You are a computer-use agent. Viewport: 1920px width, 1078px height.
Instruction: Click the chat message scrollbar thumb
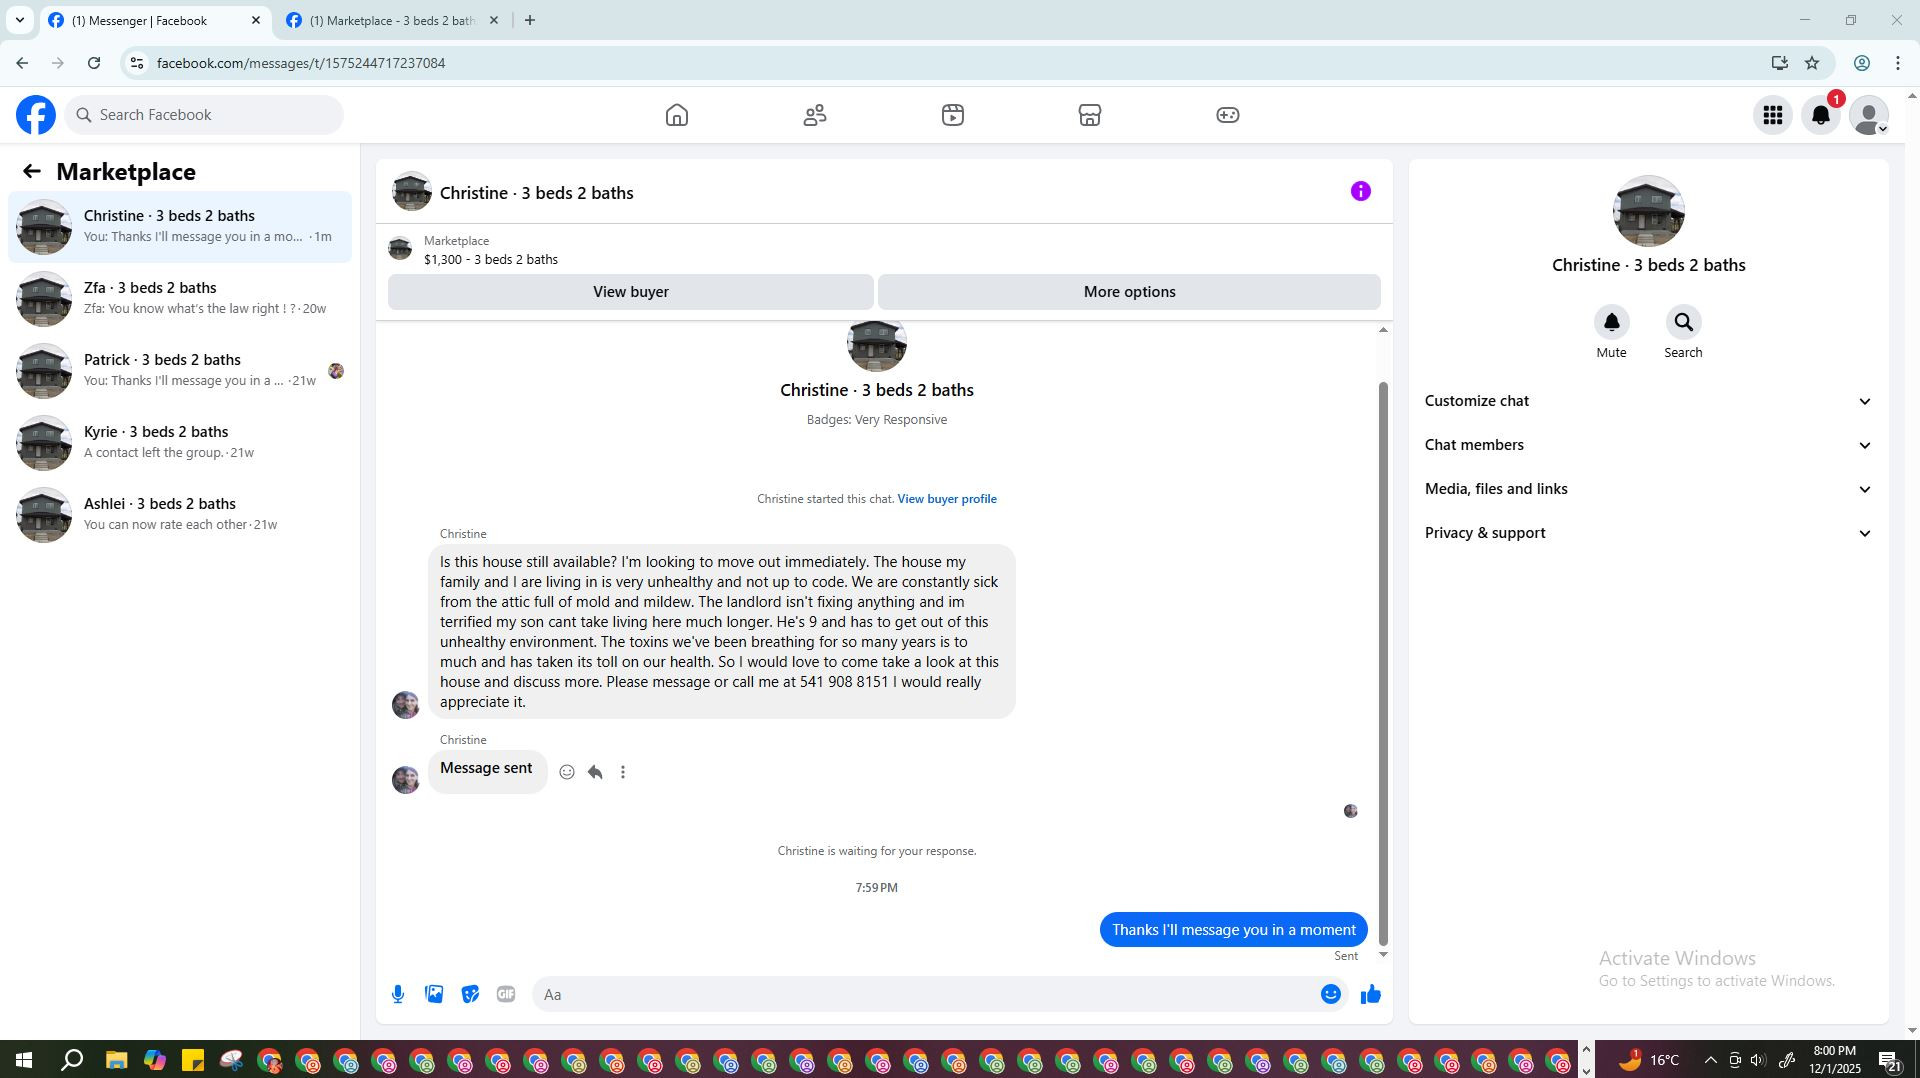tap(1384, 663)
